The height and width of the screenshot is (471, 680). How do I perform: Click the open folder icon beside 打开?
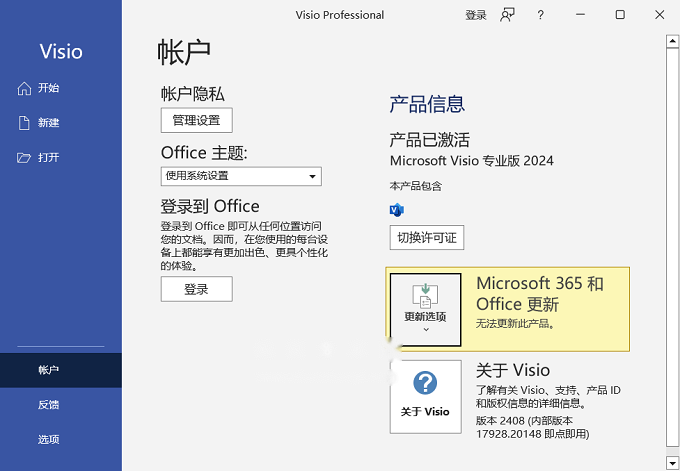[x=24, y=157]
